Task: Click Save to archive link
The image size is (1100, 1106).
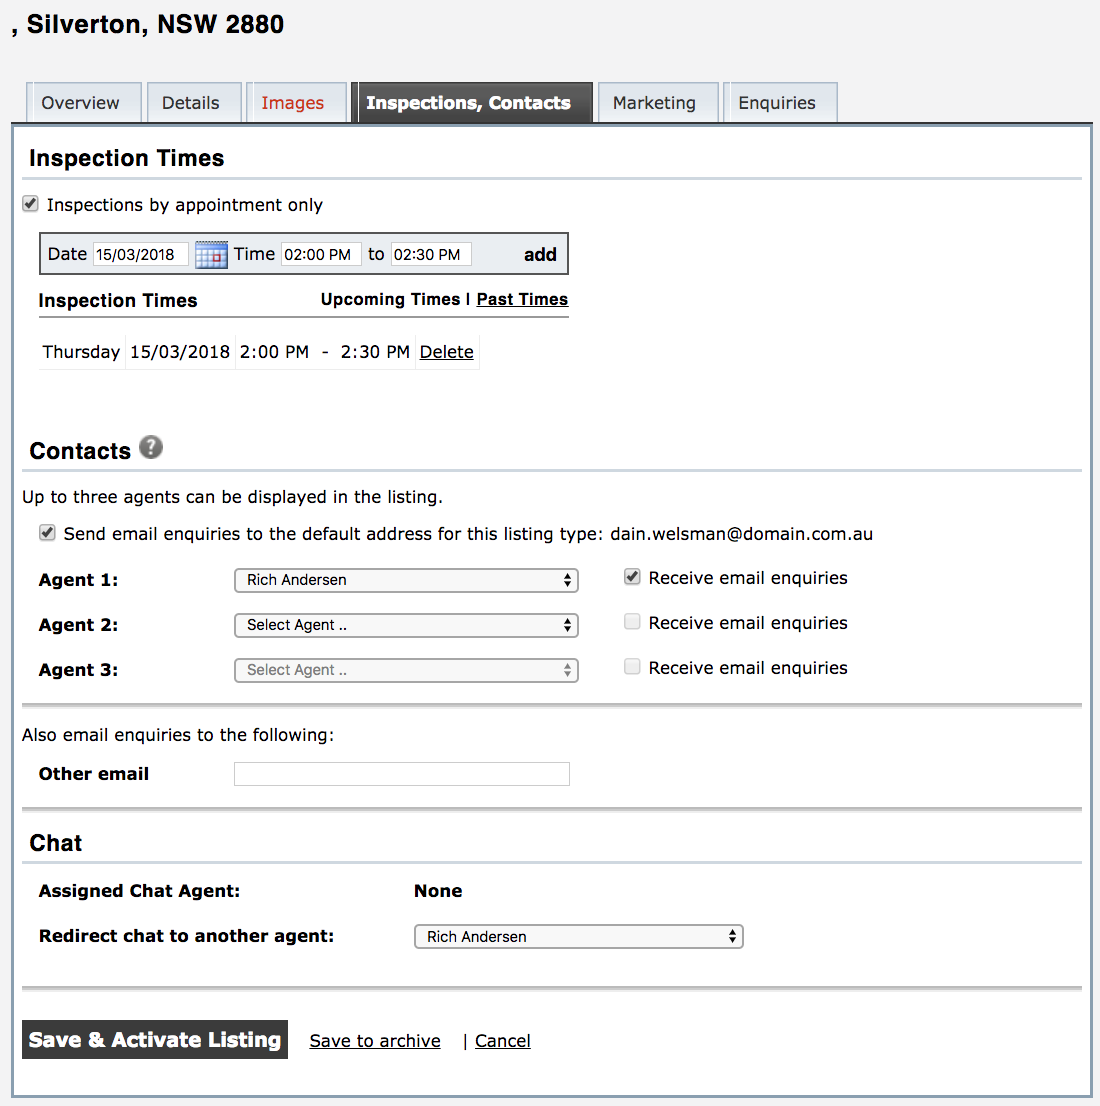Action: 375,1041
